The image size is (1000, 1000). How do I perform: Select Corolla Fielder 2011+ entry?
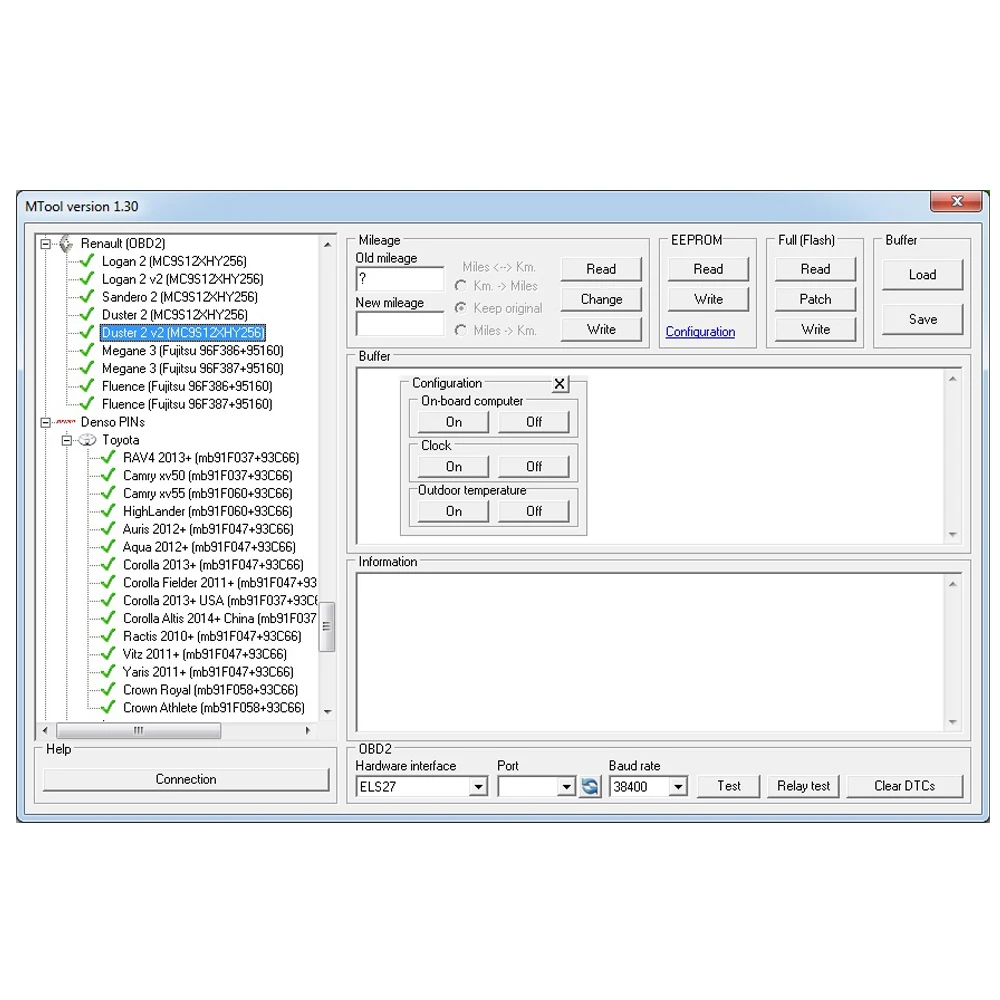(x=220, y=583)
